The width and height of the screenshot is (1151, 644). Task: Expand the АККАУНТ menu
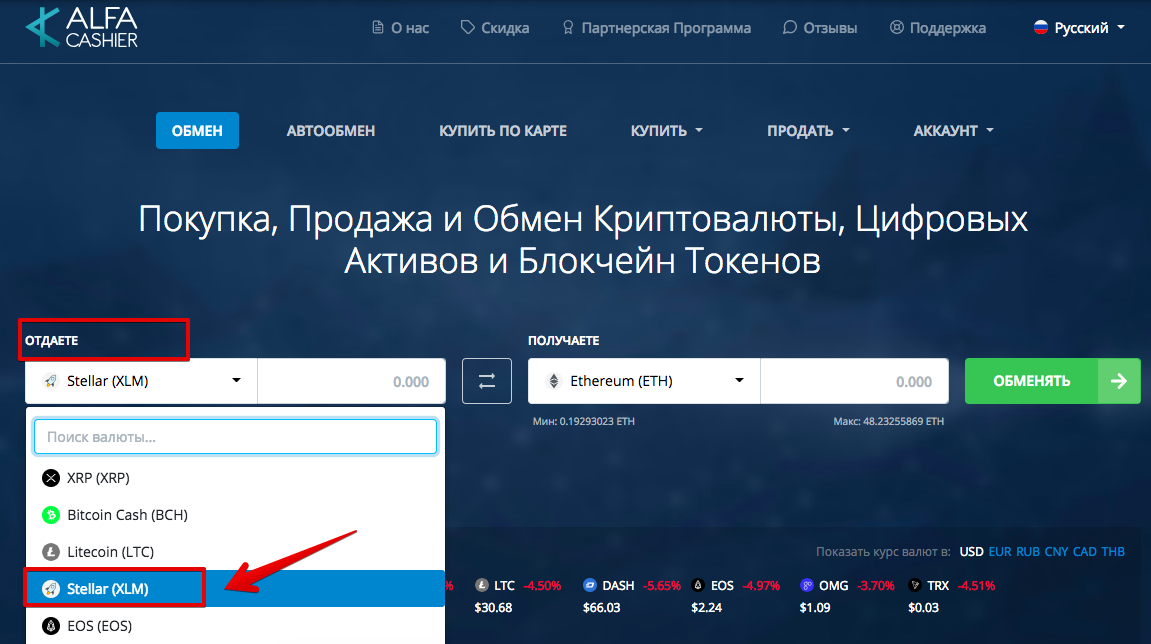(x=954, y=131)
